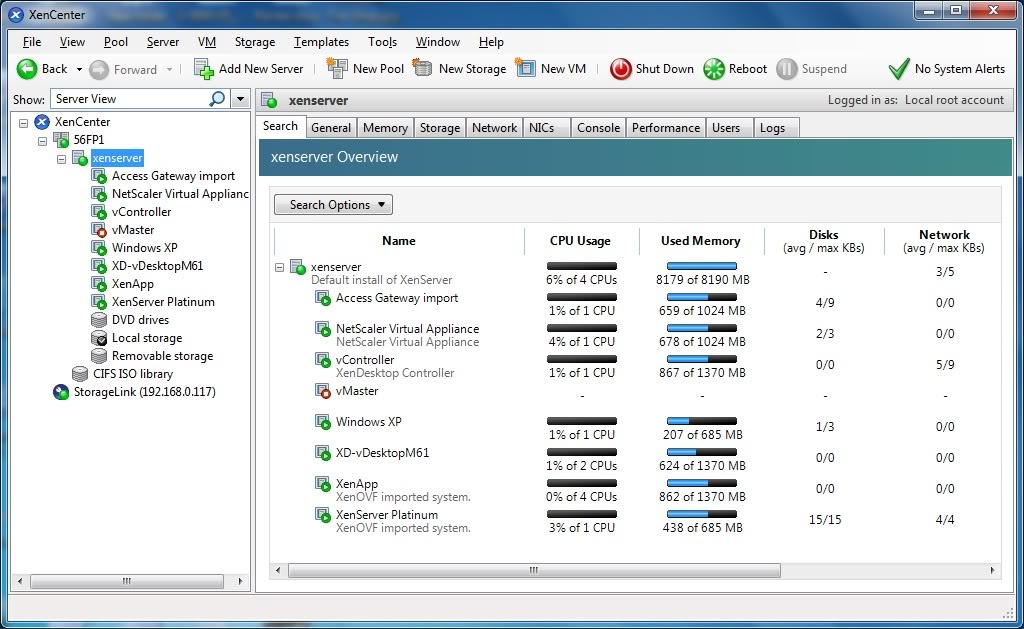This screenshot has width=1024, height=629.
Task: Click the DVD drives icon in the sidebar
Action: pyautogui.click(x=97, y=319)
